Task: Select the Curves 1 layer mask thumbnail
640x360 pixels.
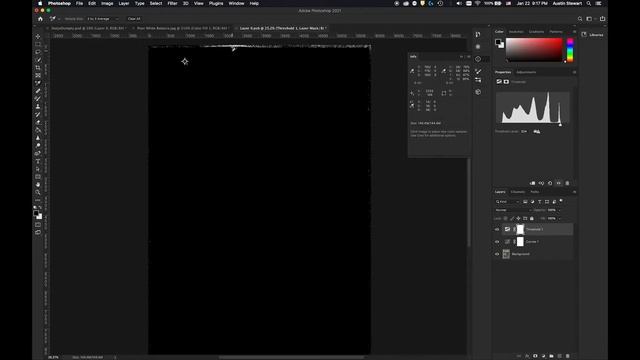Action: pos(520,242)
